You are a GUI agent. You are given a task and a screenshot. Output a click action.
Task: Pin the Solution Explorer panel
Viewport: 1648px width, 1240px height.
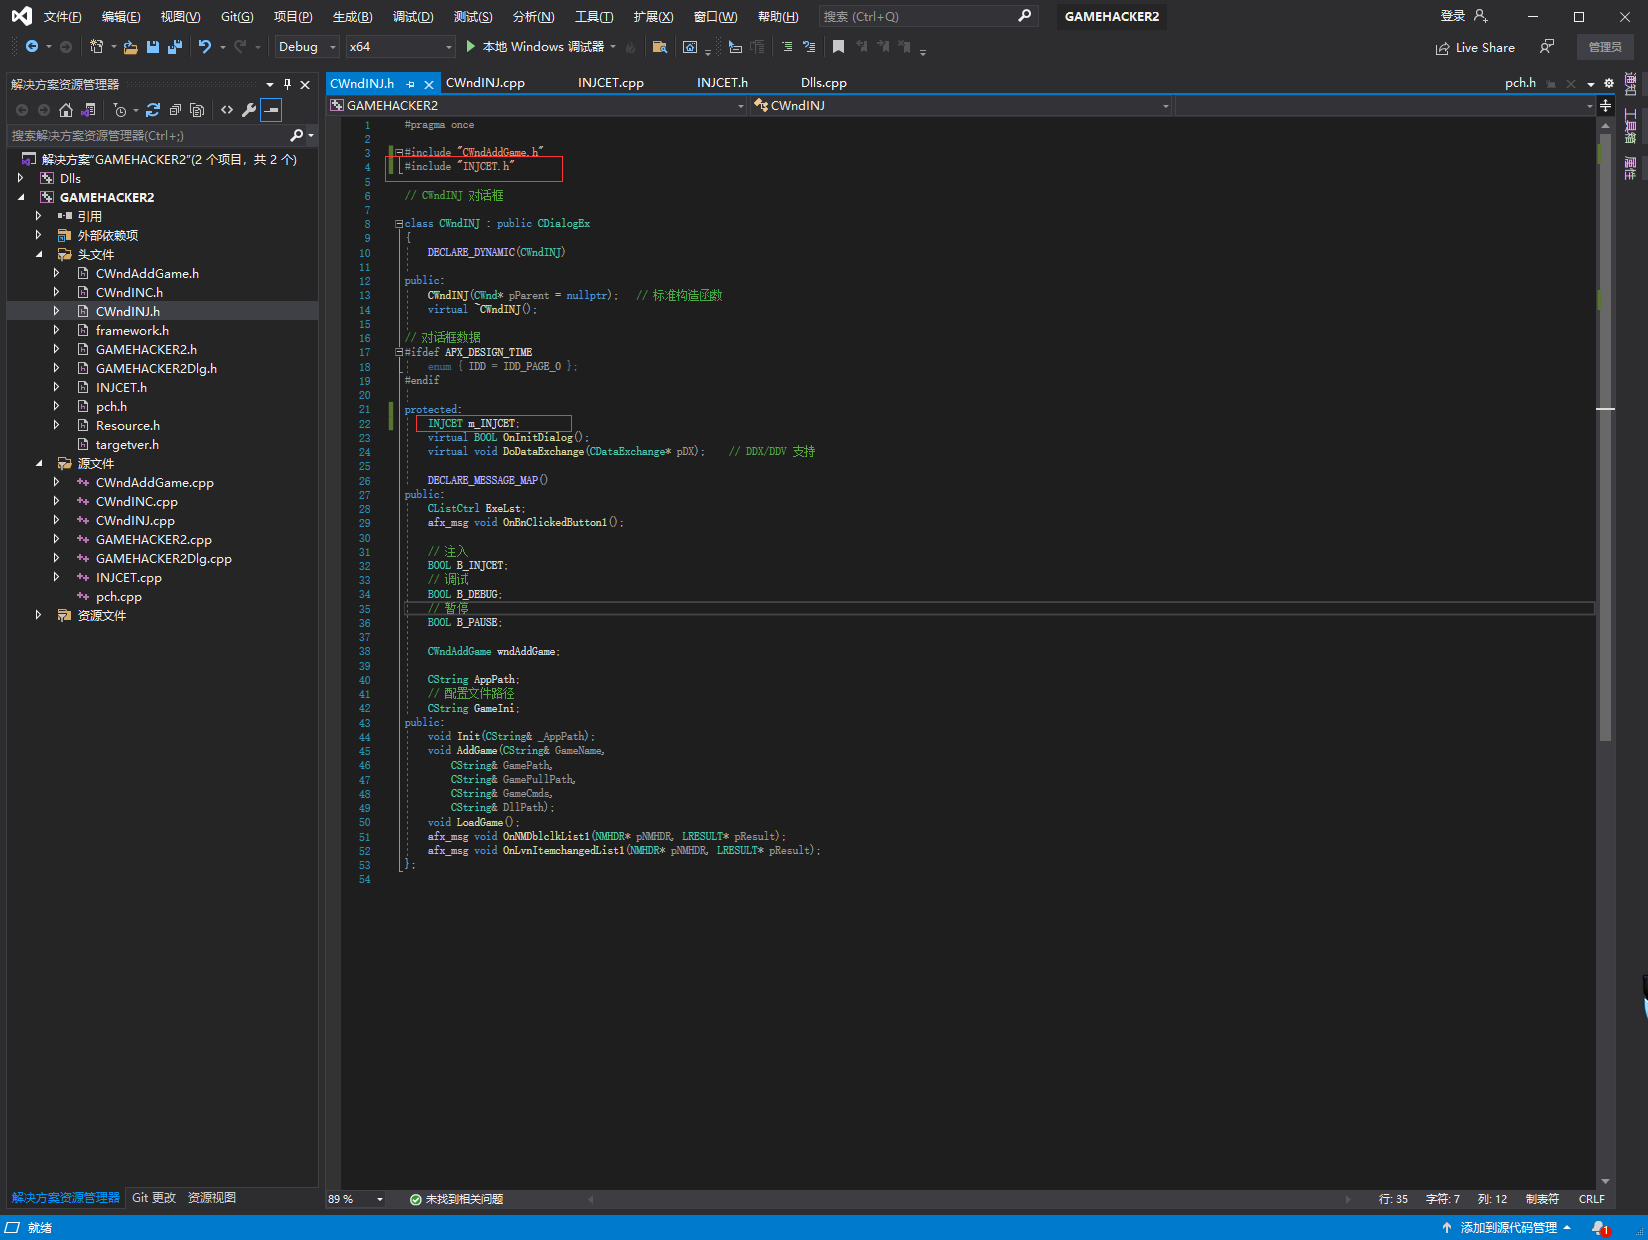click(x=287, y=85)
